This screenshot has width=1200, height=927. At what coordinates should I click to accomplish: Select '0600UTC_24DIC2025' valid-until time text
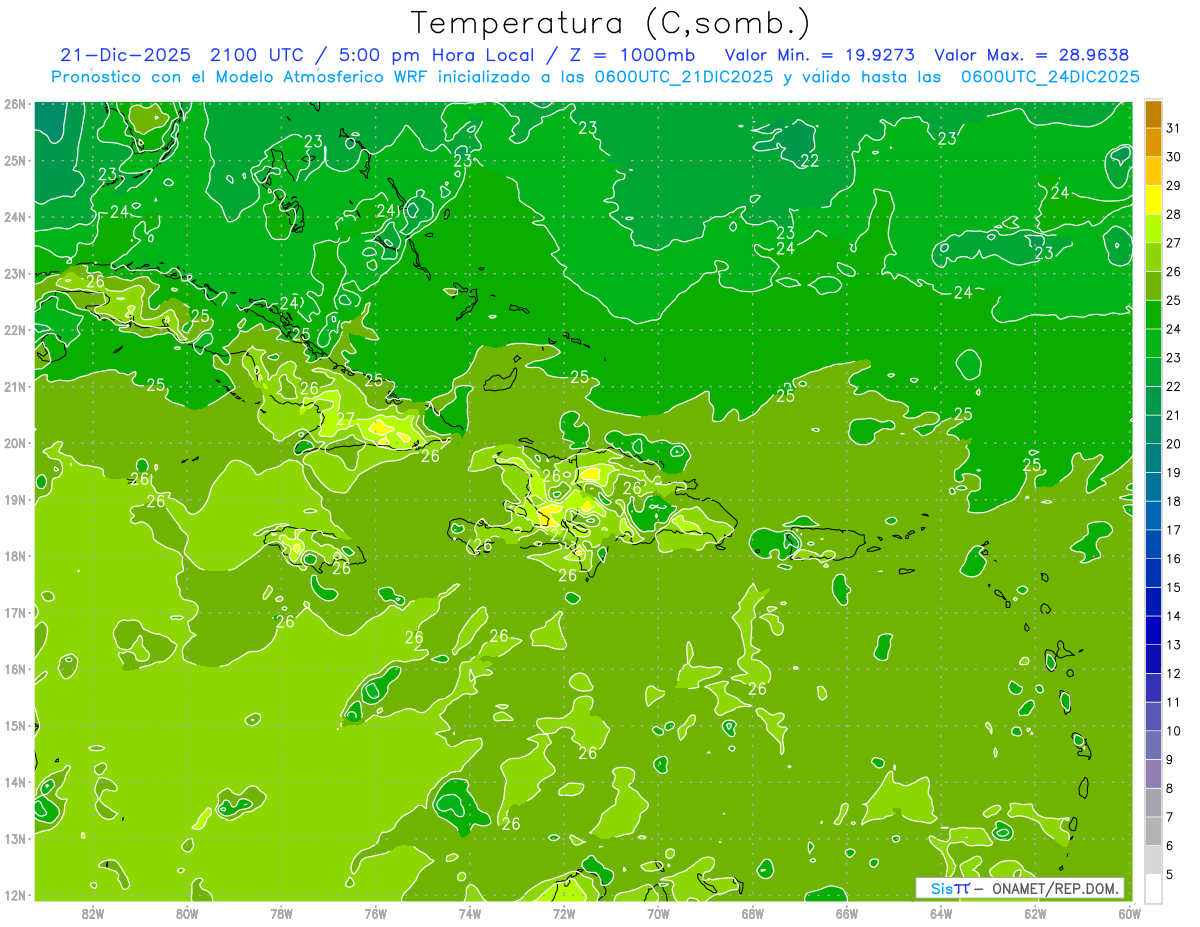click(x=1050, y=76)
